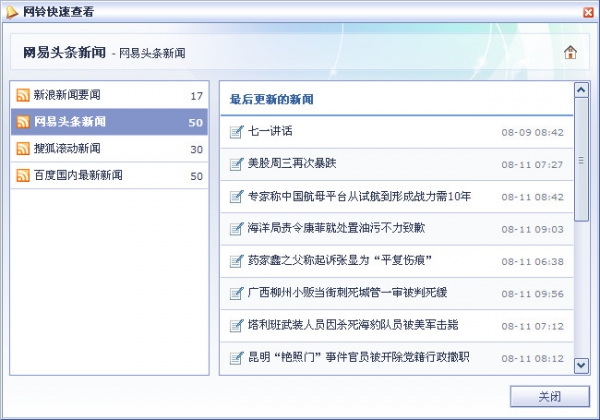
Task: Click the 最后更新的新闻 heading
Action: pos(271,99)
